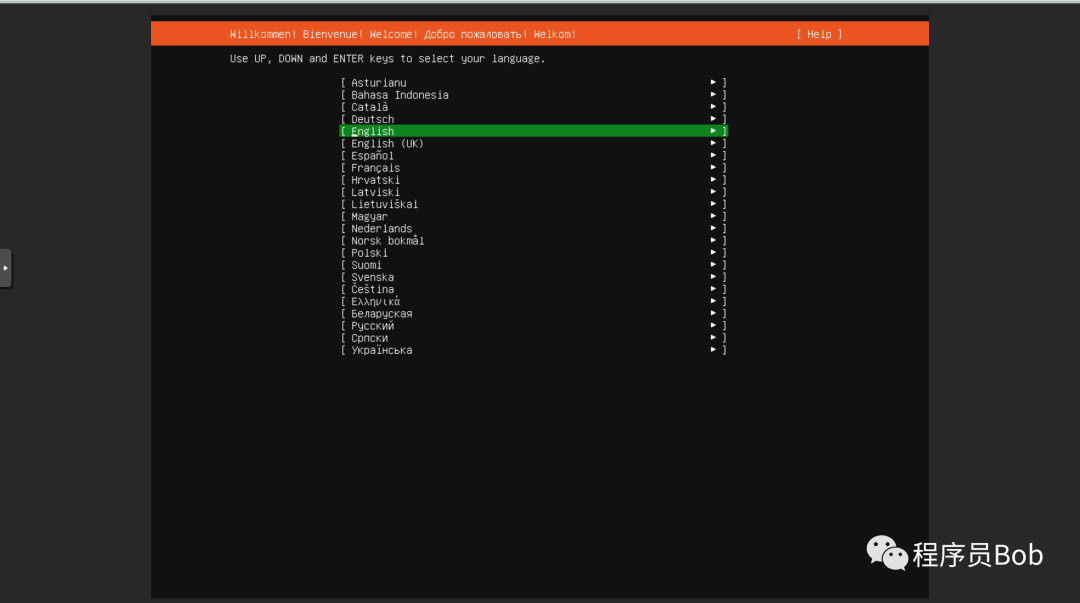Click the arrow icon beside Deutsch
1080x603 pixels.
pyautogui.click(x=713, y=119)
